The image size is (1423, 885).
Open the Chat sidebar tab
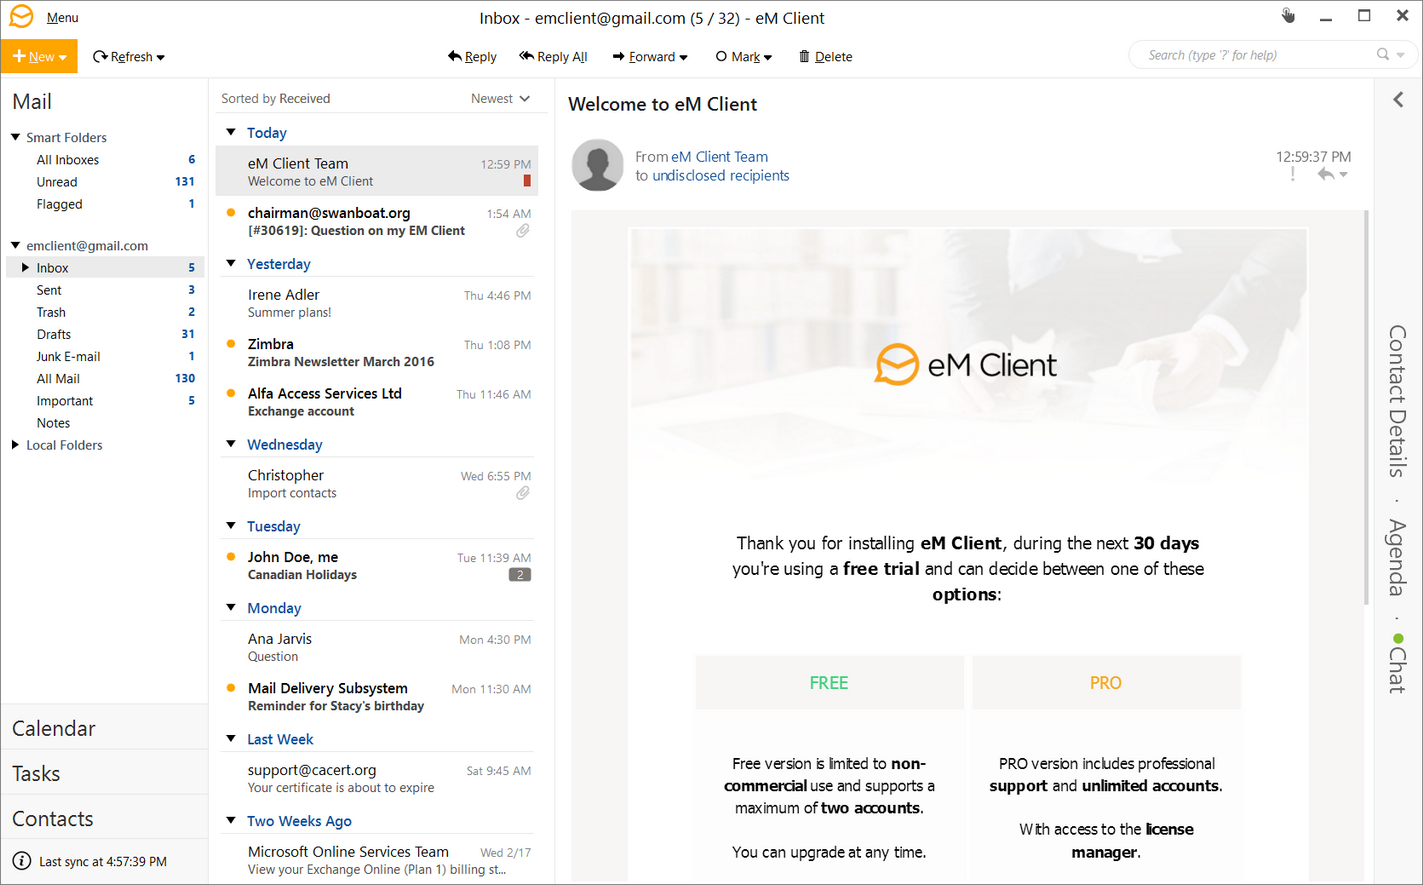(1398, 670)
